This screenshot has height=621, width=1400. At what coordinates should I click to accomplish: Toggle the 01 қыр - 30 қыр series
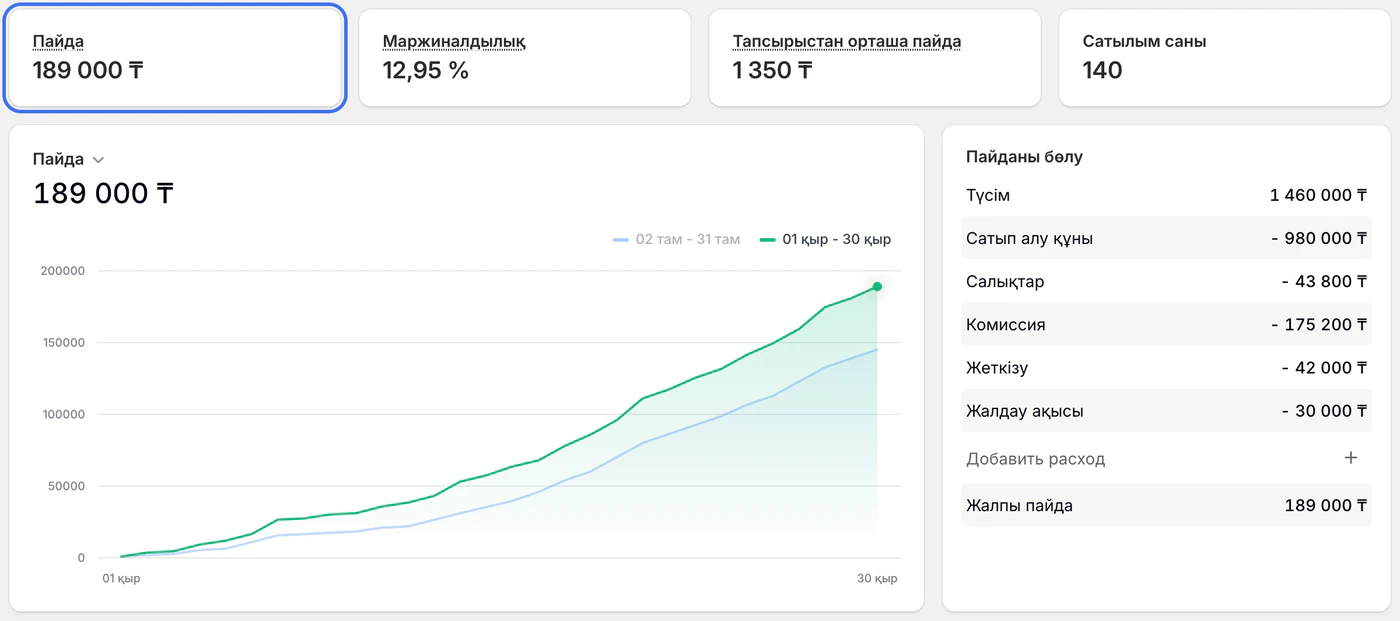(825, 239)
